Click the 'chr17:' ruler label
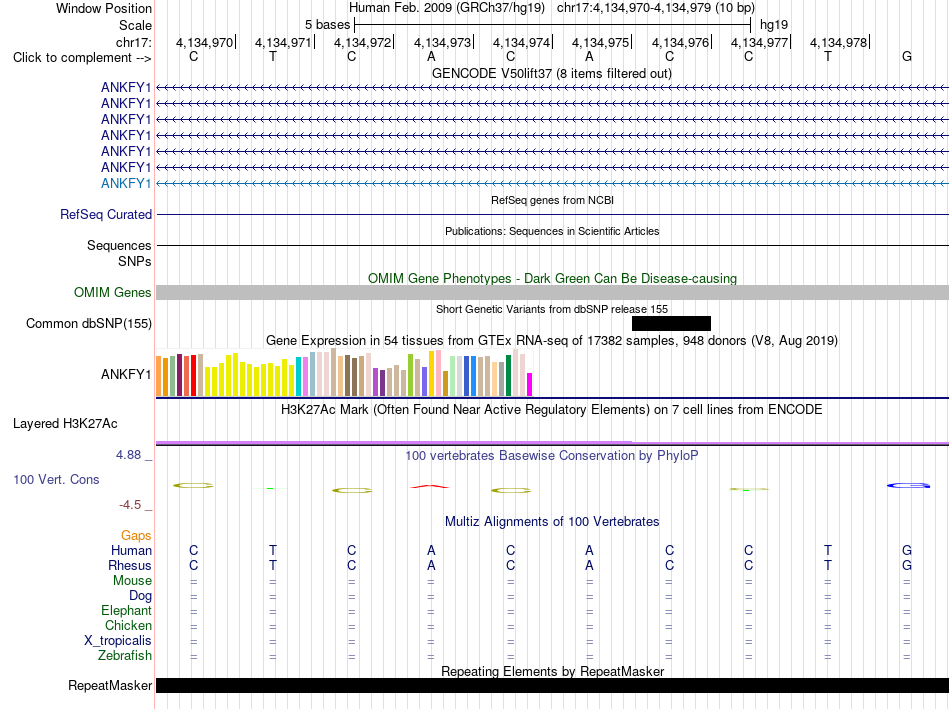The image size is (950, 709). pos(134,42)
